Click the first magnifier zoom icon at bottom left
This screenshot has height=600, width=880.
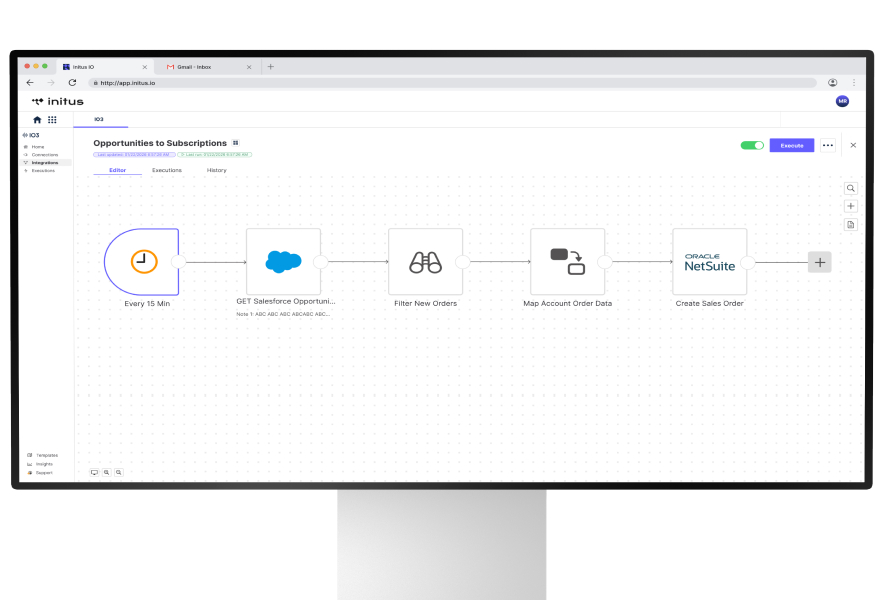point(107,473)
